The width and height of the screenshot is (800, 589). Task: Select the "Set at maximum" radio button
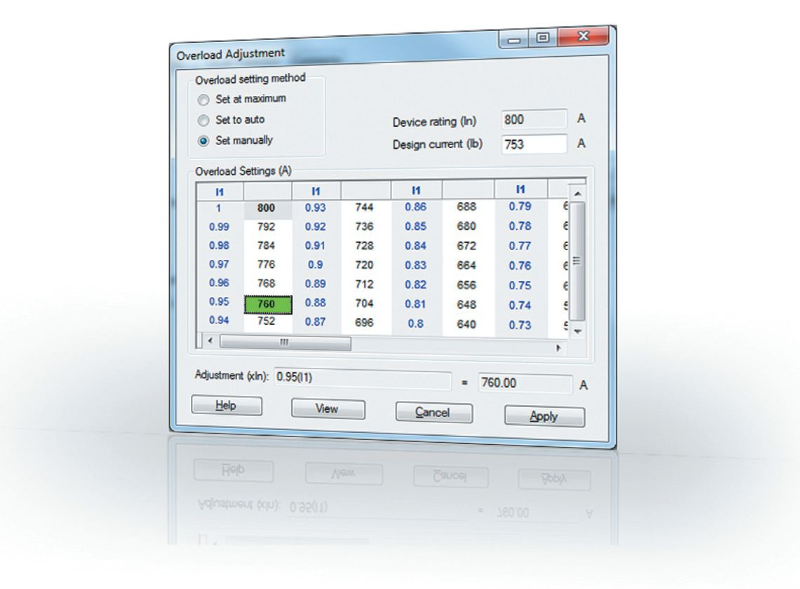pyautogui.click(x=204, y=99)
